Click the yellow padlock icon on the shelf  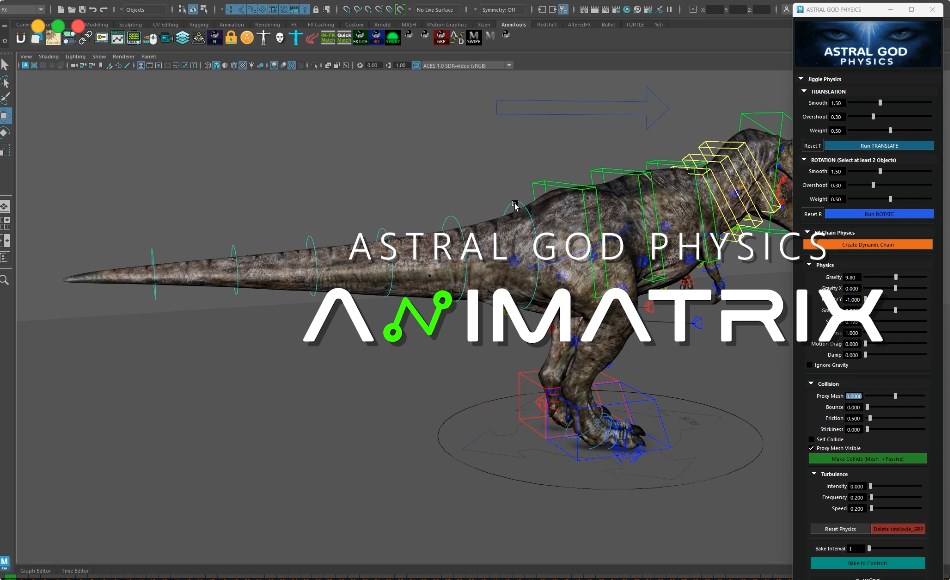pos(229,38)
